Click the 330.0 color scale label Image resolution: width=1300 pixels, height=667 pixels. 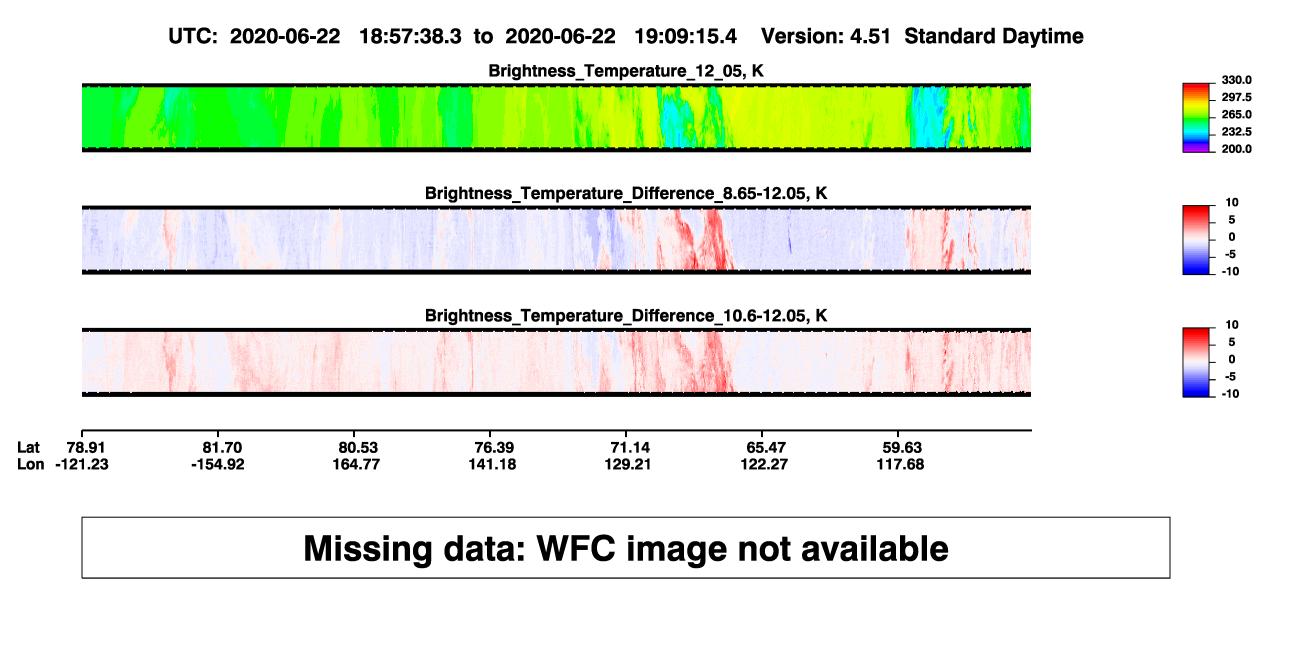(1237, 80)
